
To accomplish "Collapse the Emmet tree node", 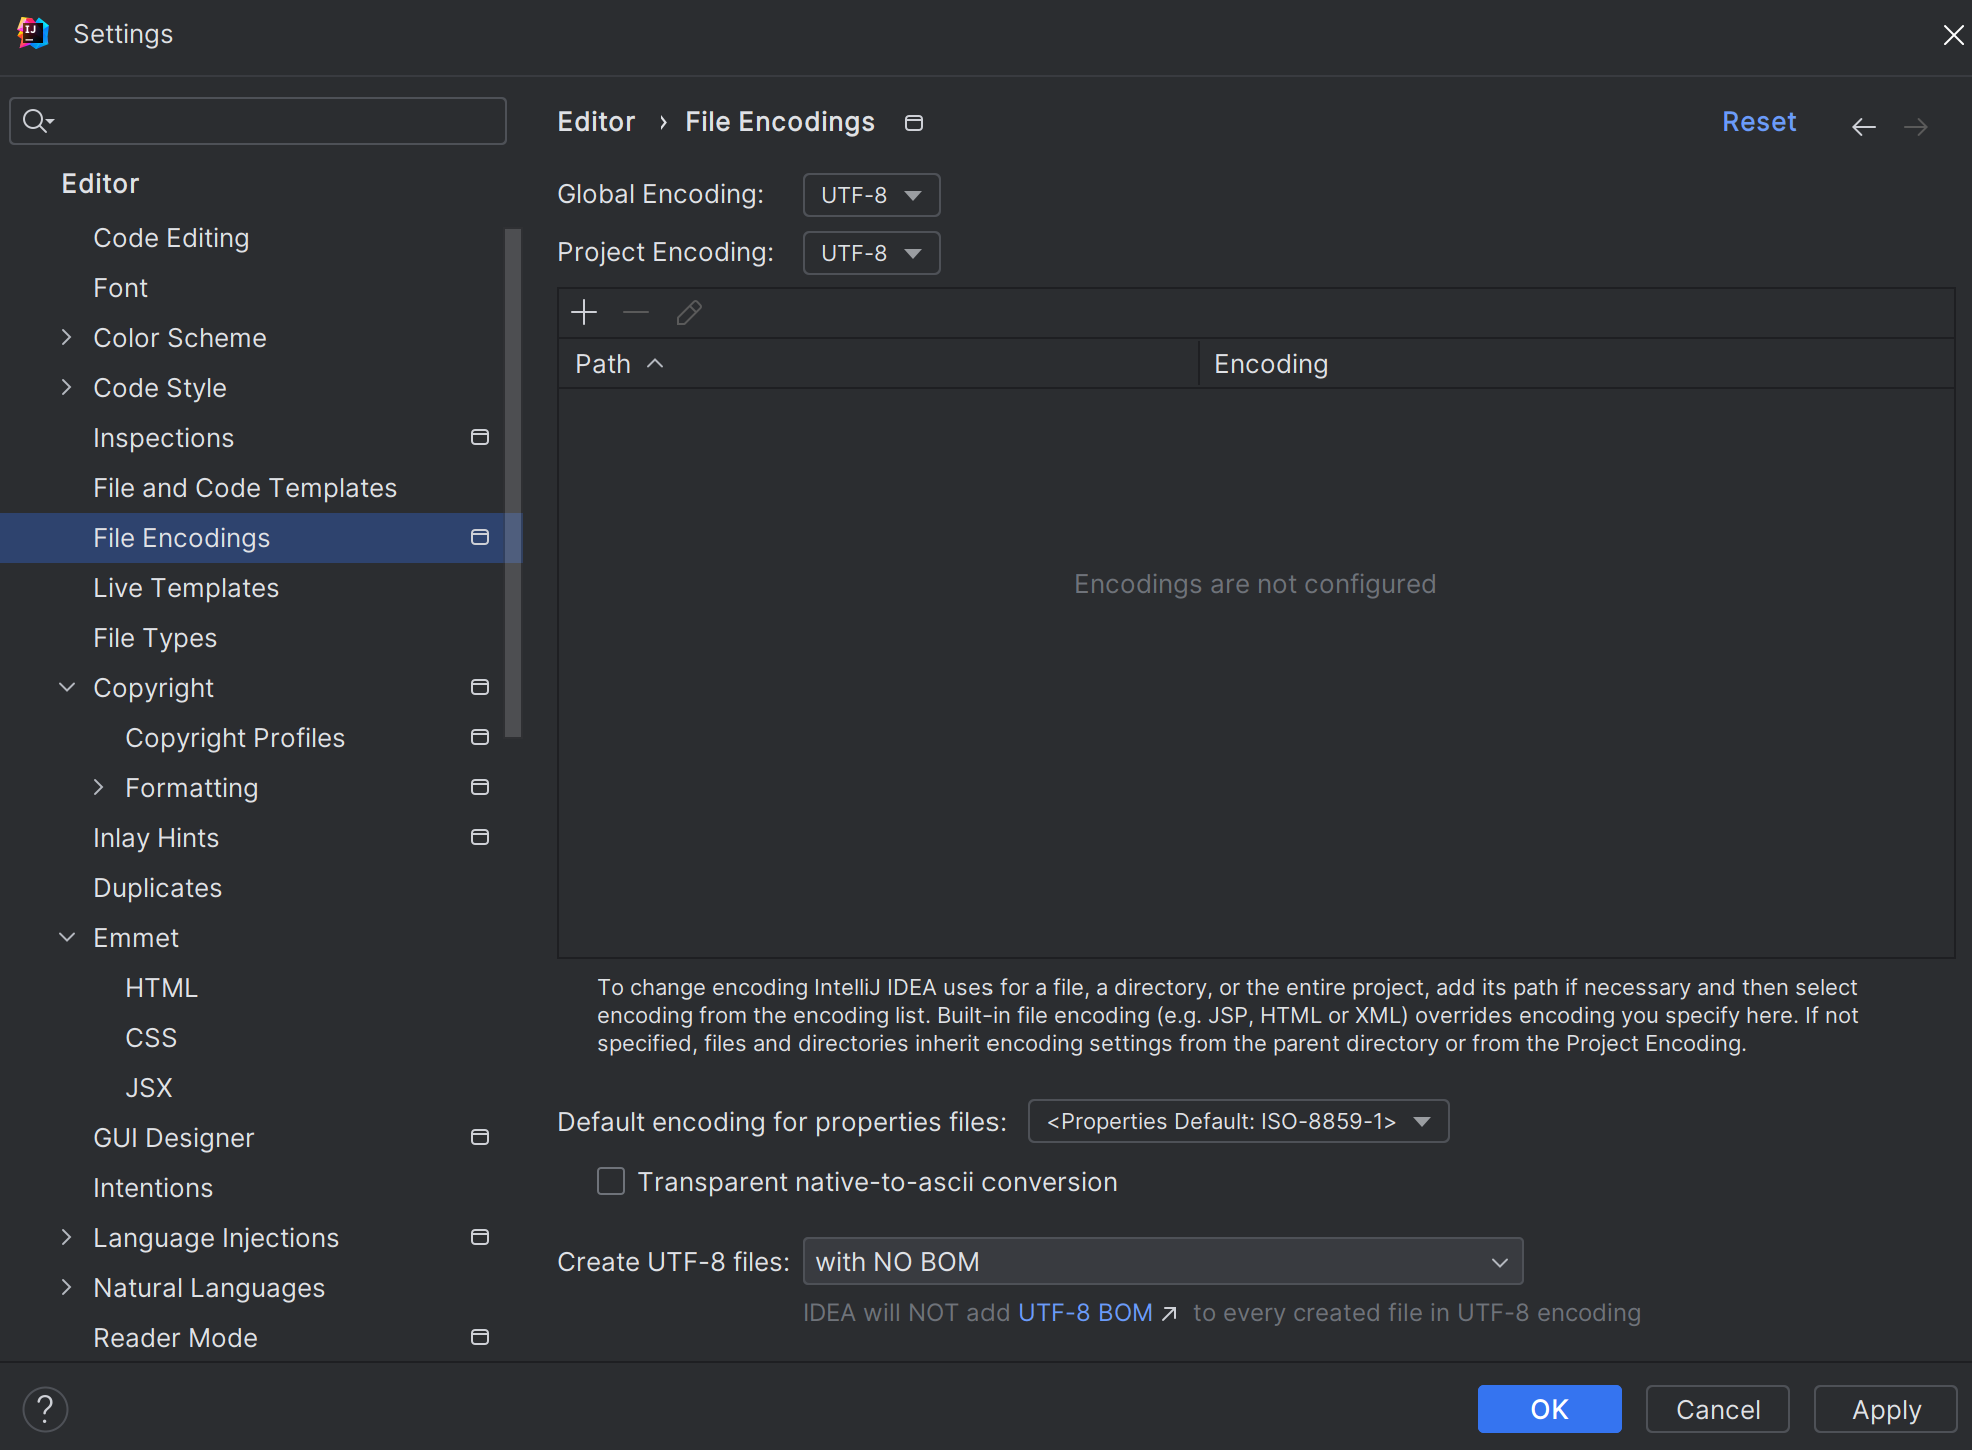I will [x=67, y=937].
